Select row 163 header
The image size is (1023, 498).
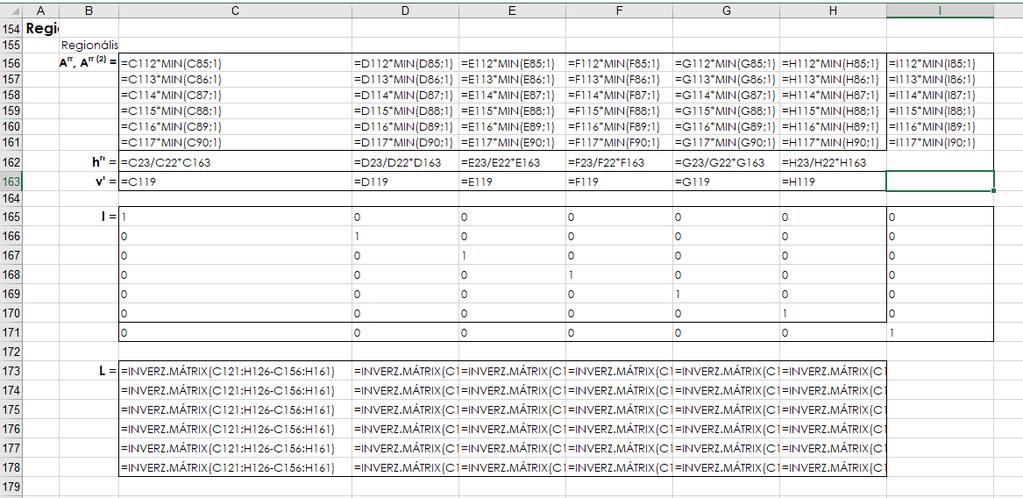coord(12,181)
